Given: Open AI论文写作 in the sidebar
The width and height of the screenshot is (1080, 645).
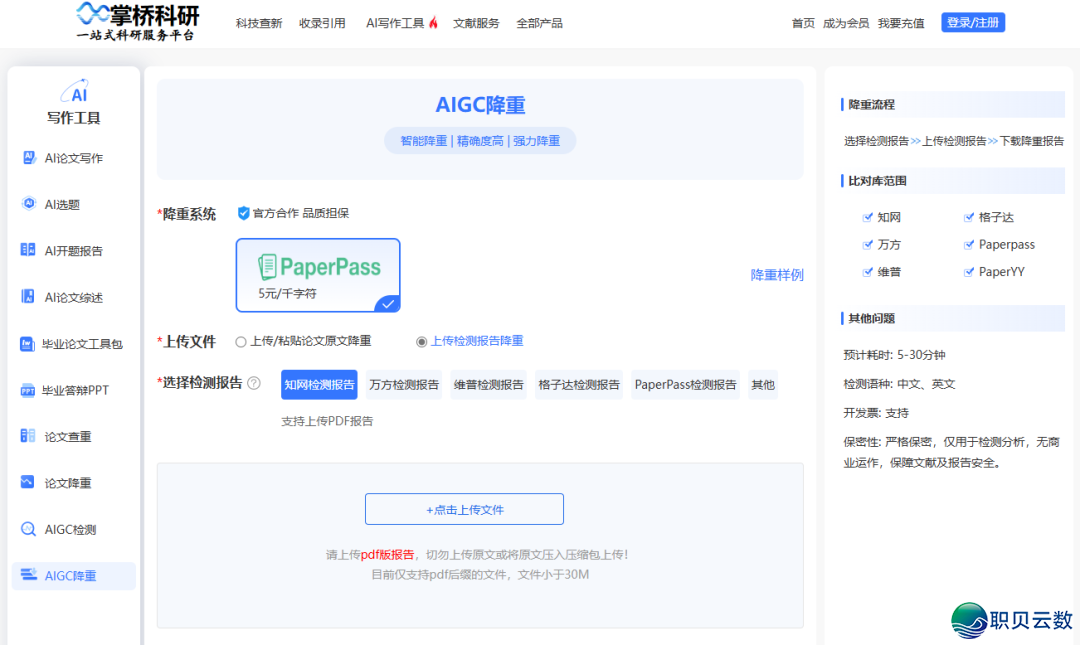Looking at the screenshot, I should coord(74,158).
